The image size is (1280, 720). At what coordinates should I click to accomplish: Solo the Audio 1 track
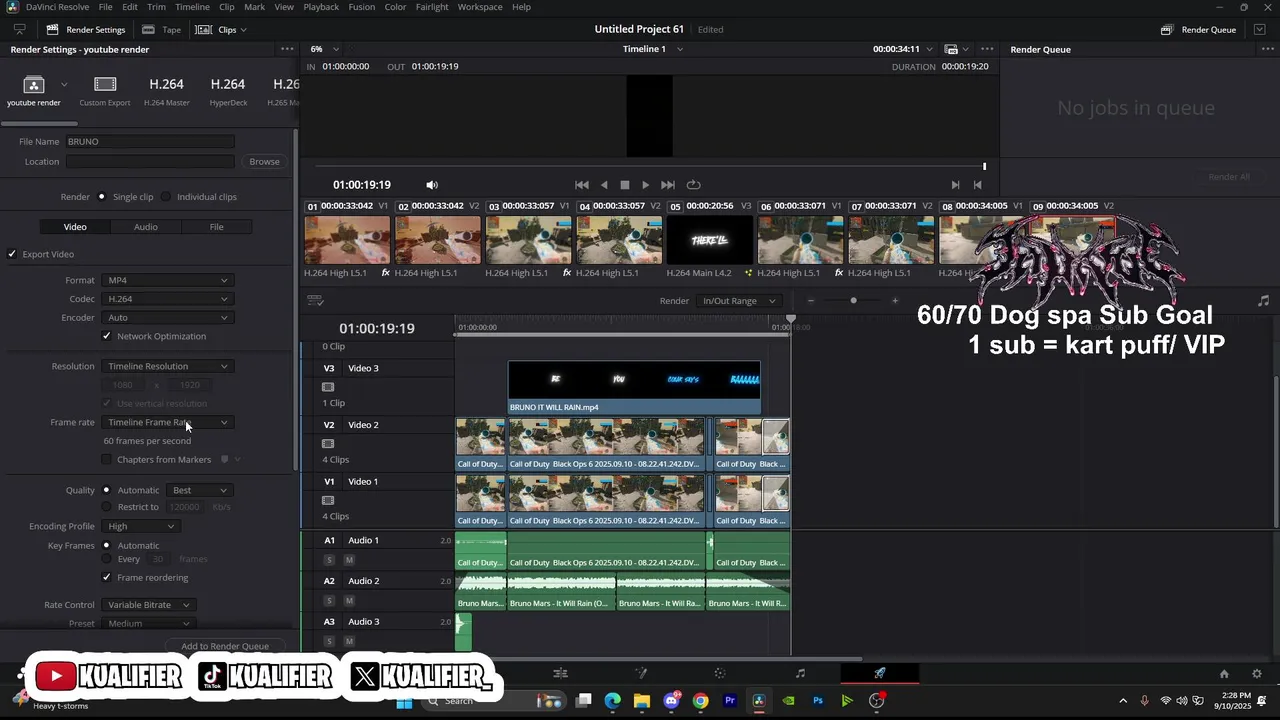coord(329,560)
